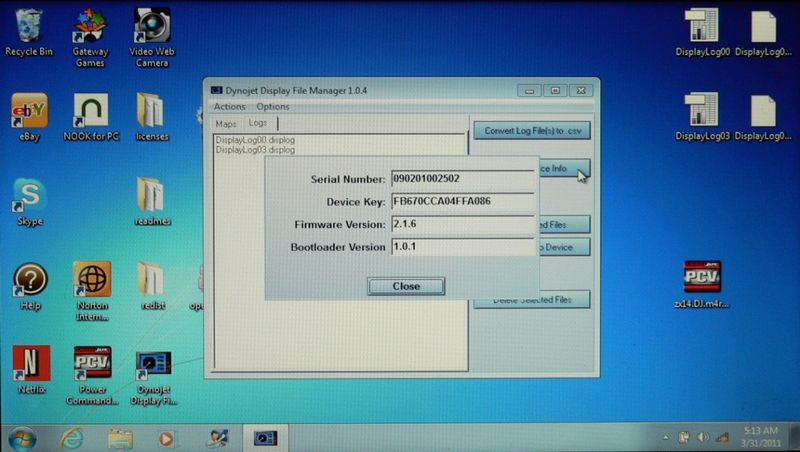The width and height of the screenshot is (800, 452).
Task: Open the Dynojet Display File Manager desktop shortcut
Action: point(153,364)
